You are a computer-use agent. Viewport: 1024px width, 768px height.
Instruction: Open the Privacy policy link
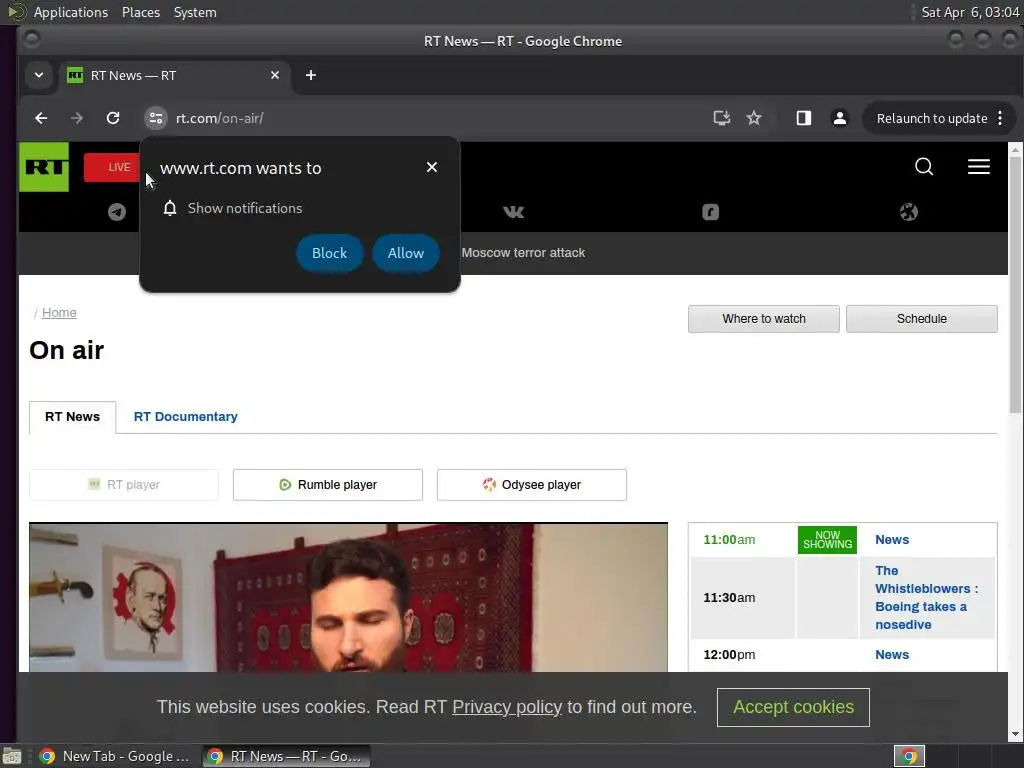point(507,707)
